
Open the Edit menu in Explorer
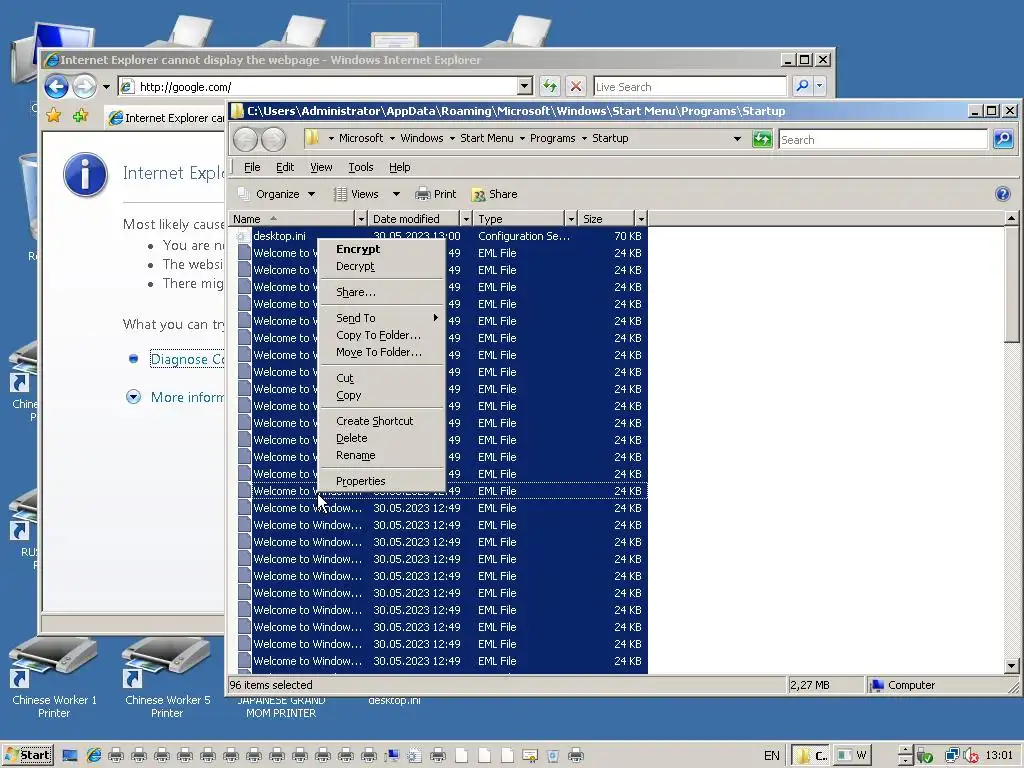(285, 167)
